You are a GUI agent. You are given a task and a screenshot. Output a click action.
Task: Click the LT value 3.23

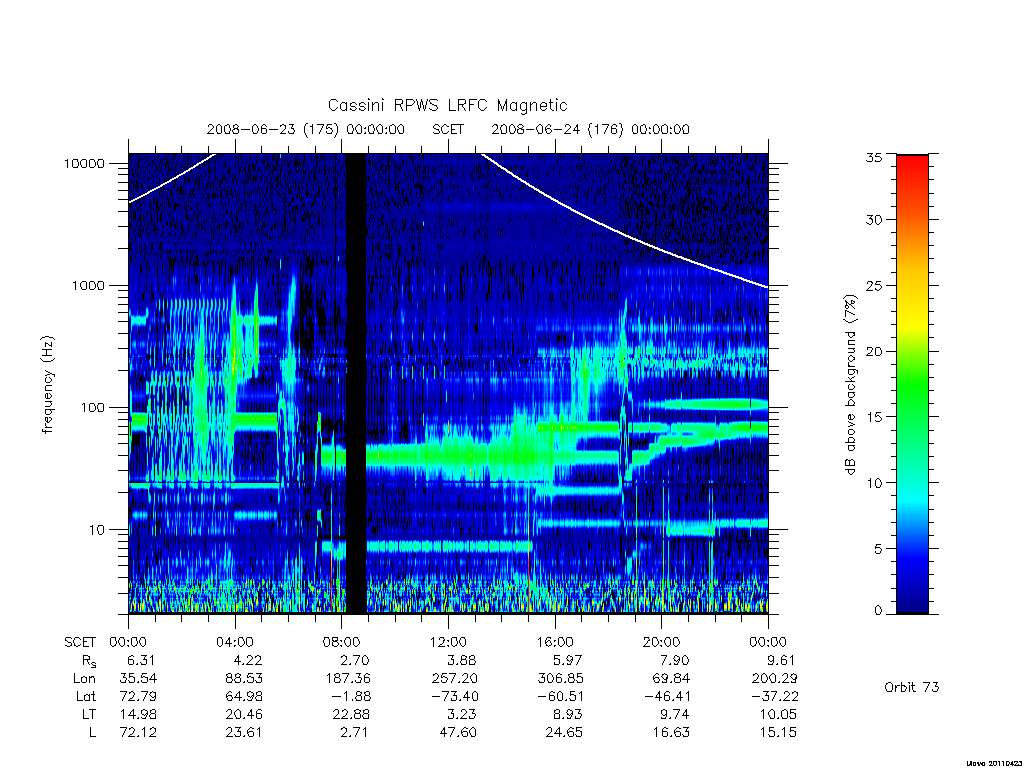[x=461, y=714]
